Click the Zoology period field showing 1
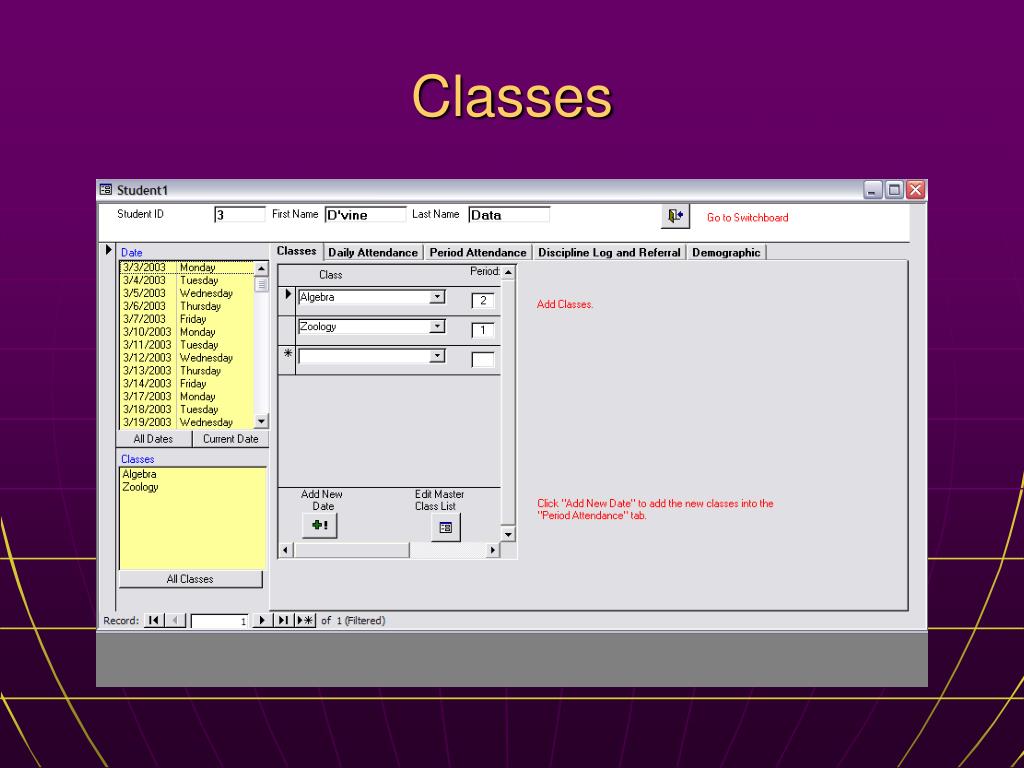Screen dimensions: 1024x768 tap(483, 330)
